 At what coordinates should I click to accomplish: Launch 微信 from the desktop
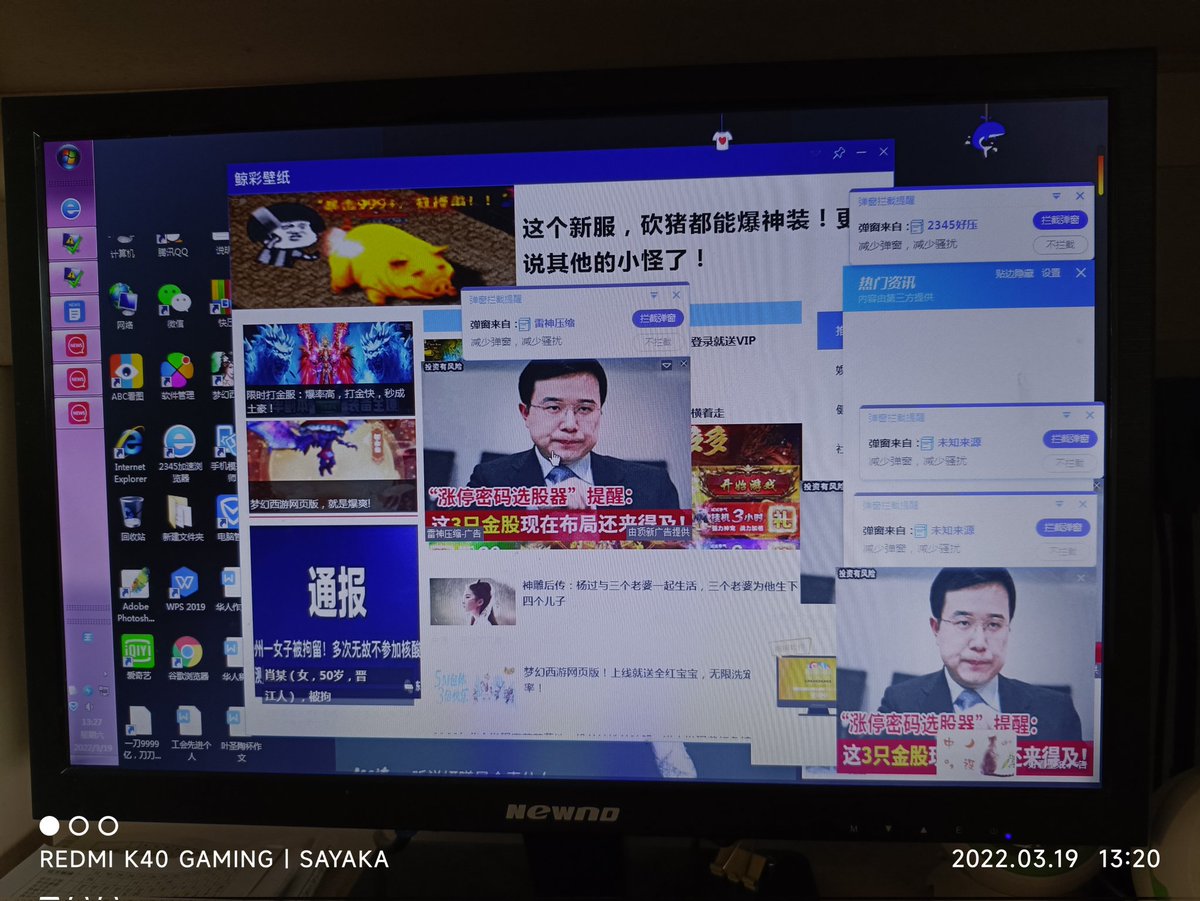coord(174,305)
